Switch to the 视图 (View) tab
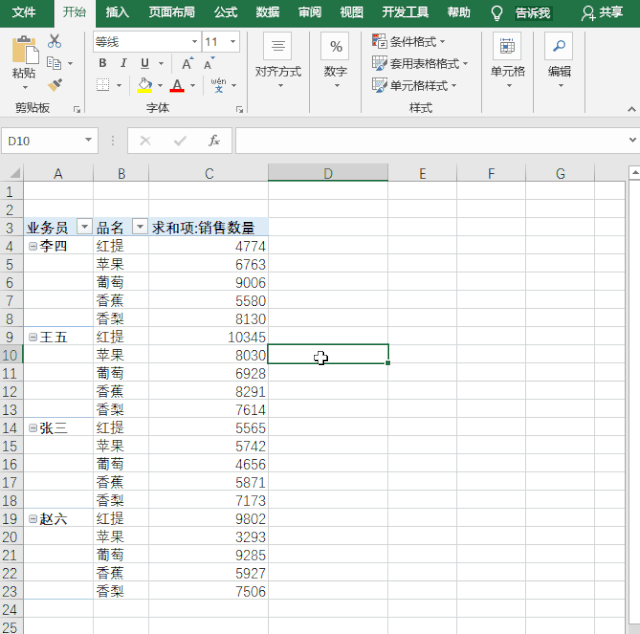This screenshot has height=634, width=640. click(351, 13)
